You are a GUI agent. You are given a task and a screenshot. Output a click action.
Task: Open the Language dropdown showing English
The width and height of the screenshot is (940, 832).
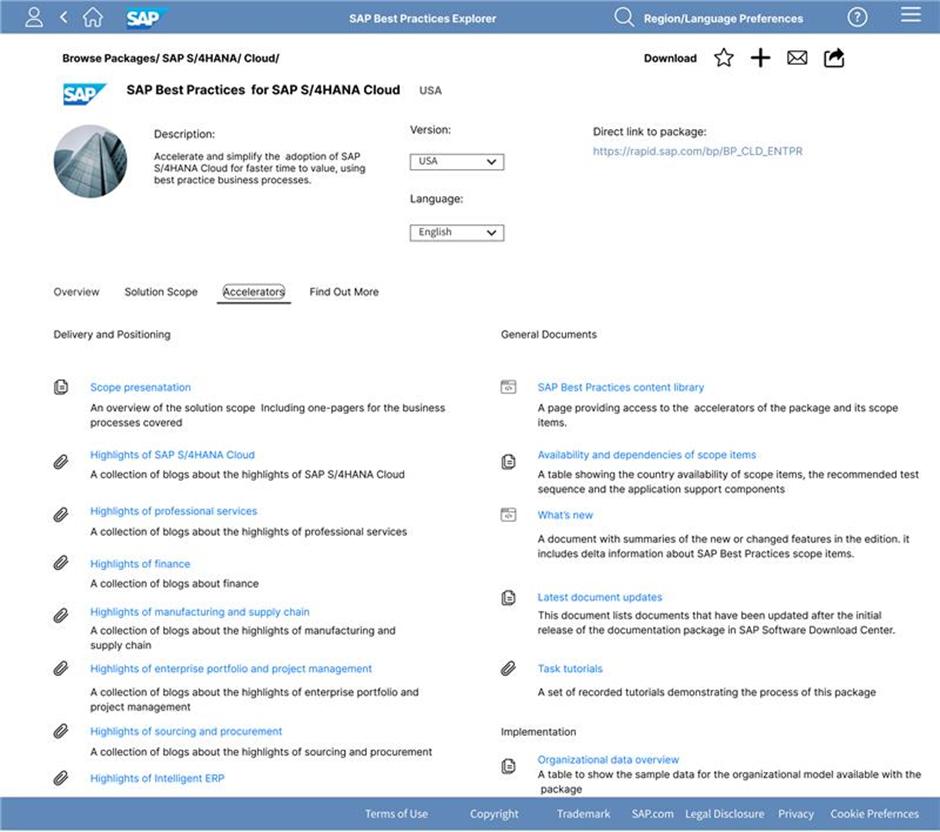(456, 232)
